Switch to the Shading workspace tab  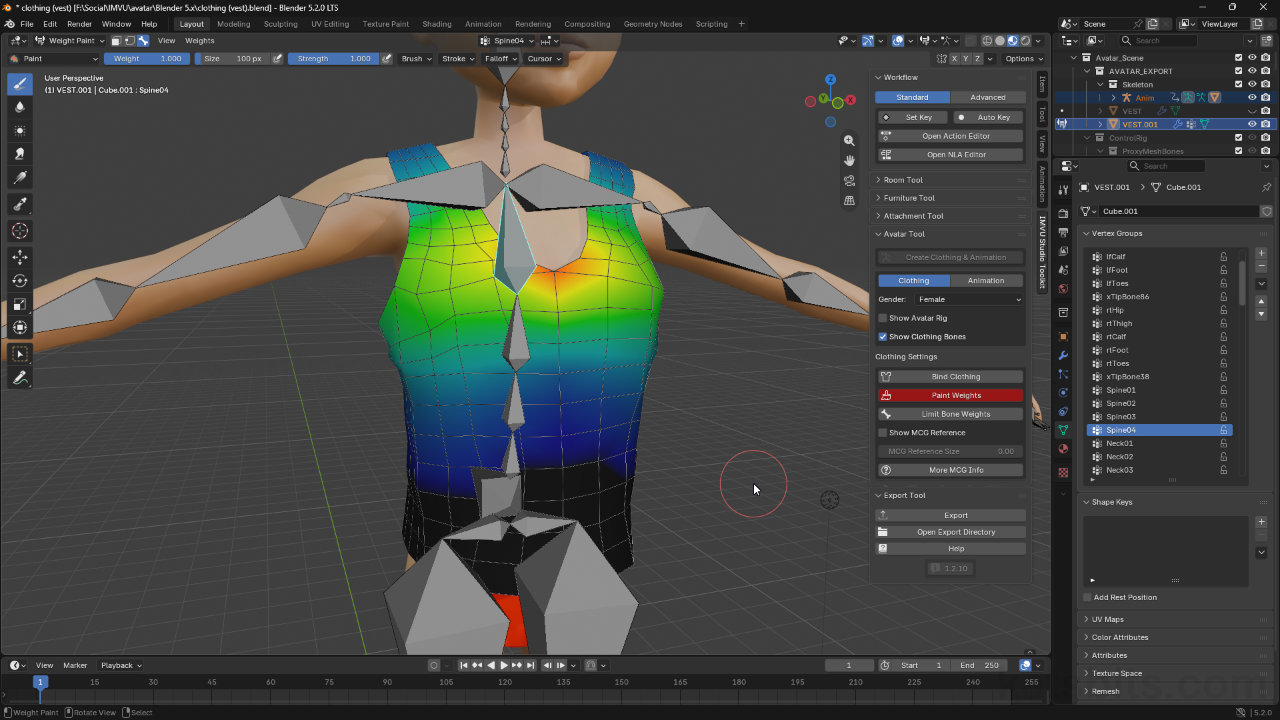(437, 24)
